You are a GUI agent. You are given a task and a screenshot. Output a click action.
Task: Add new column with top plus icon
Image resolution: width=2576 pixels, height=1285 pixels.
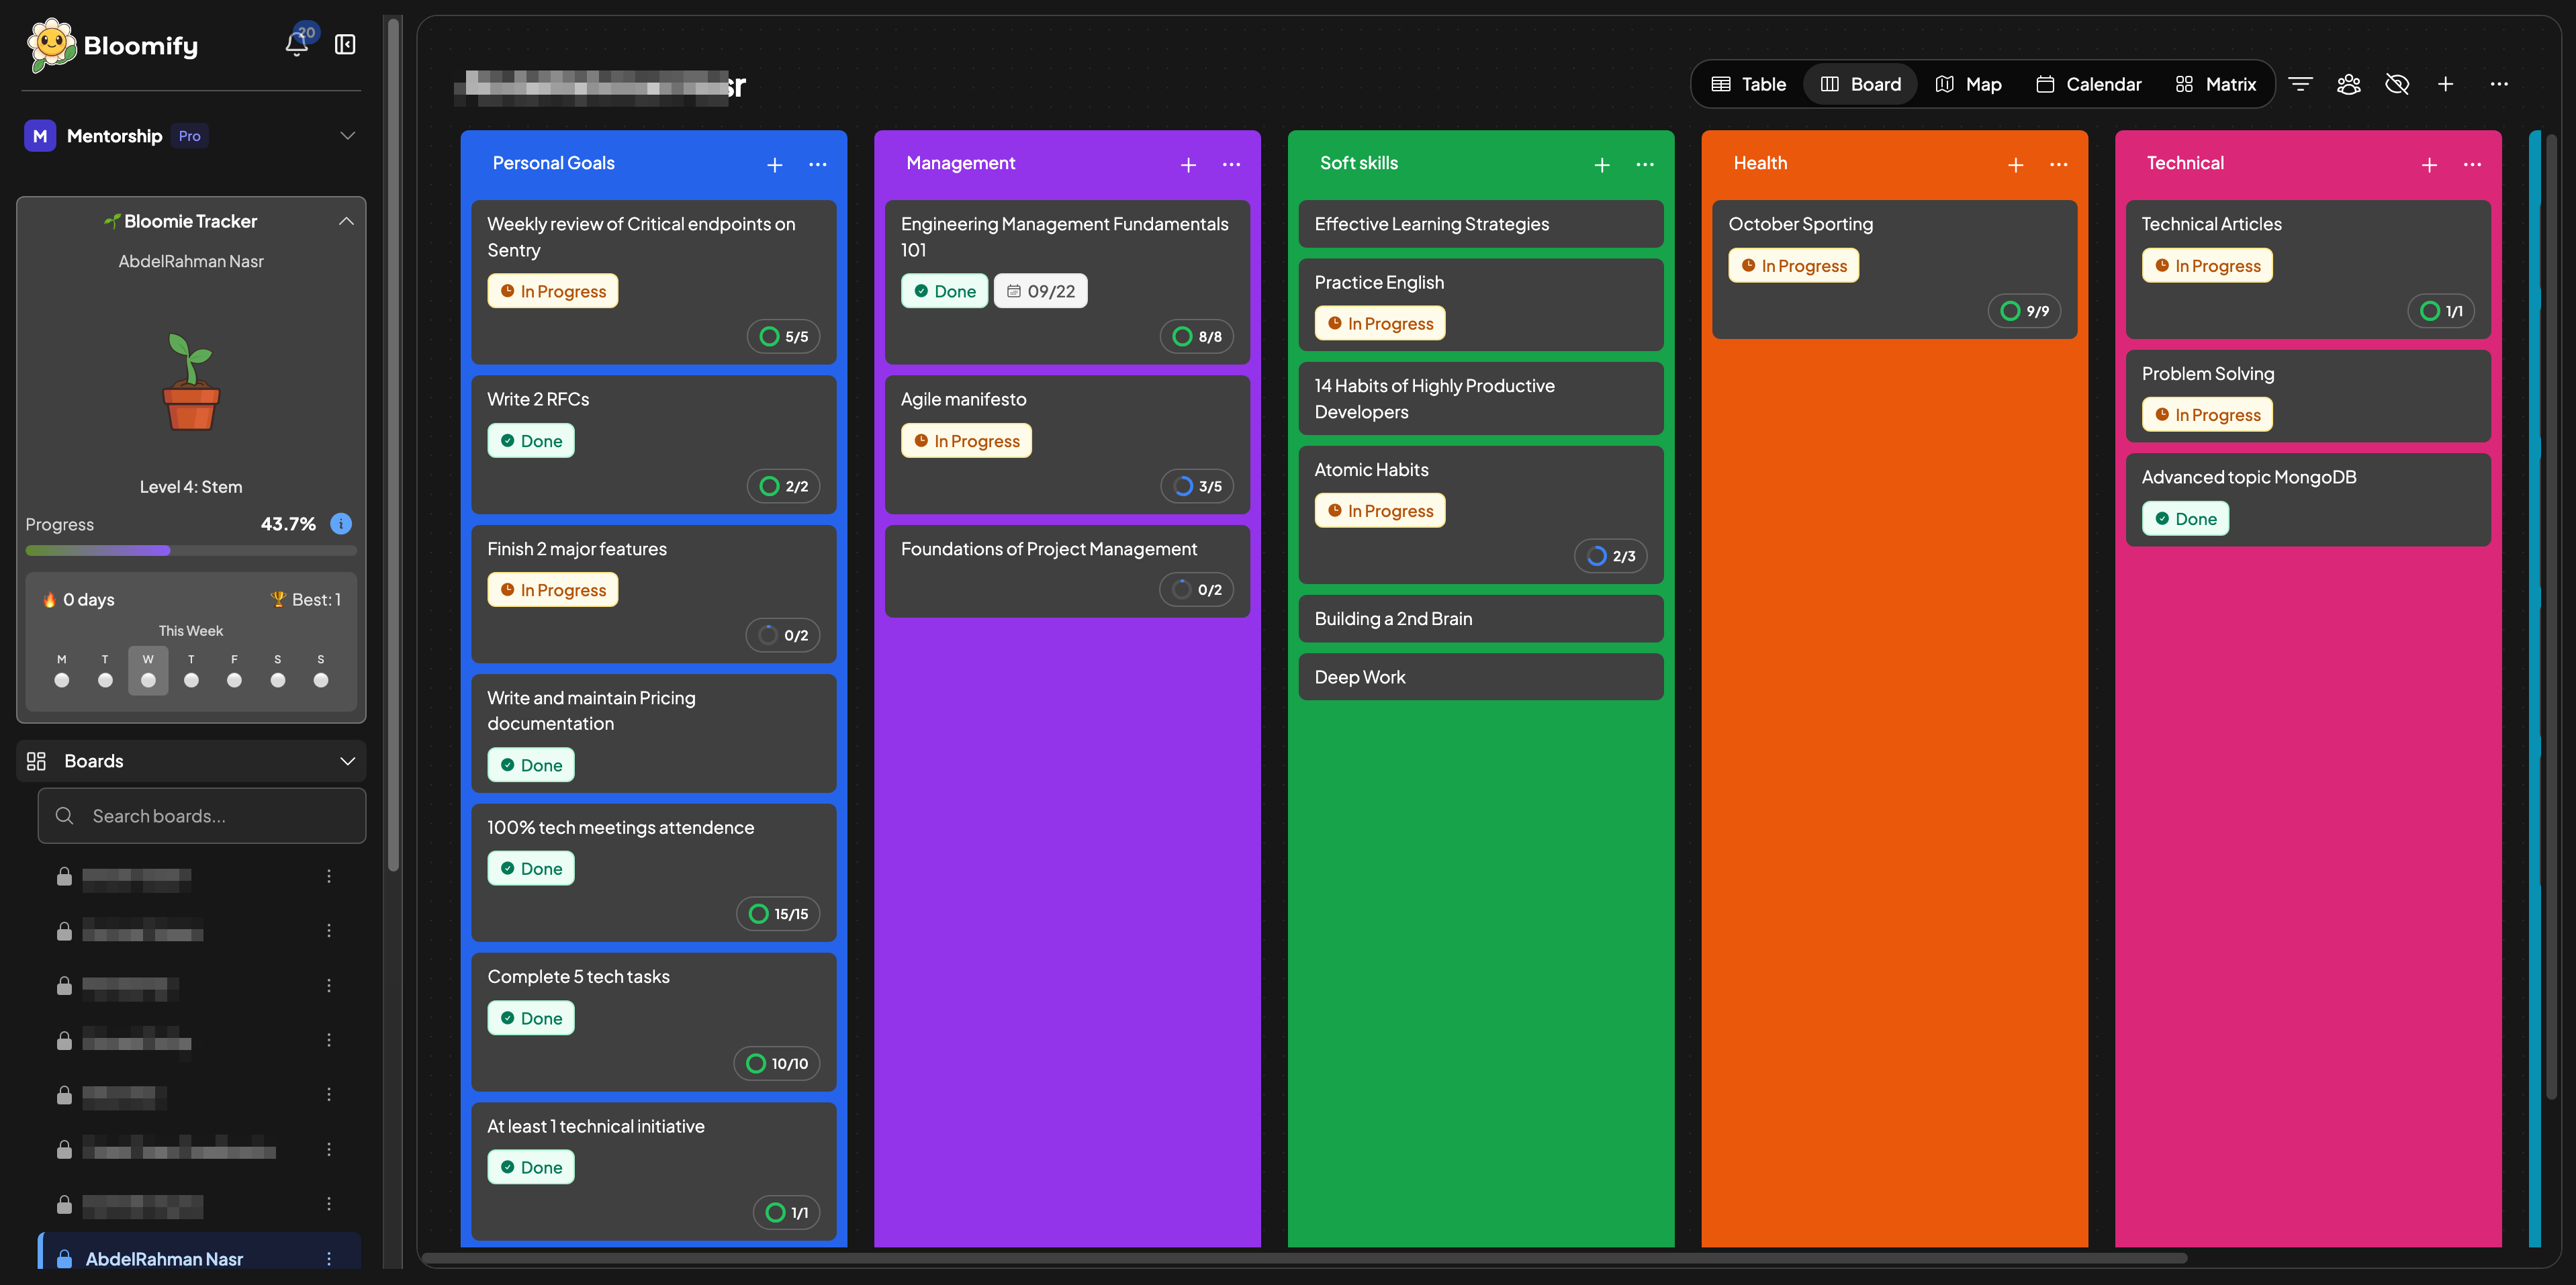click(x=2445, y=84)
